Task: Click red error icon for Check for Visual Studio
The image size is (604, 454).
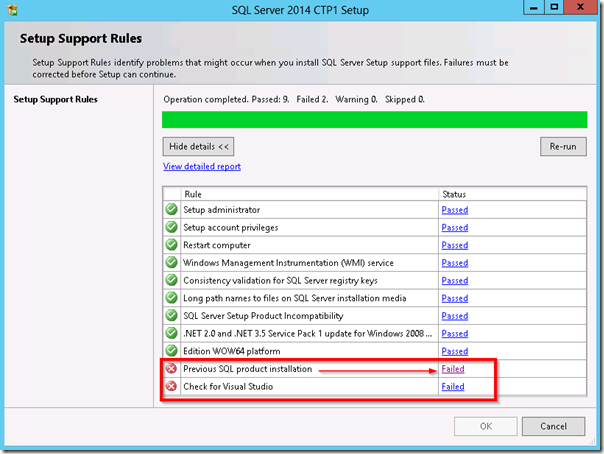Action: [x=171, y=386]
